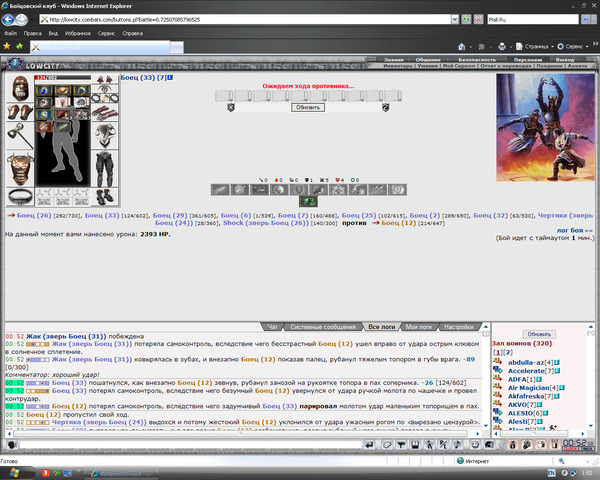
Task: Open the Избранное menu
Action: click(78, 33)
